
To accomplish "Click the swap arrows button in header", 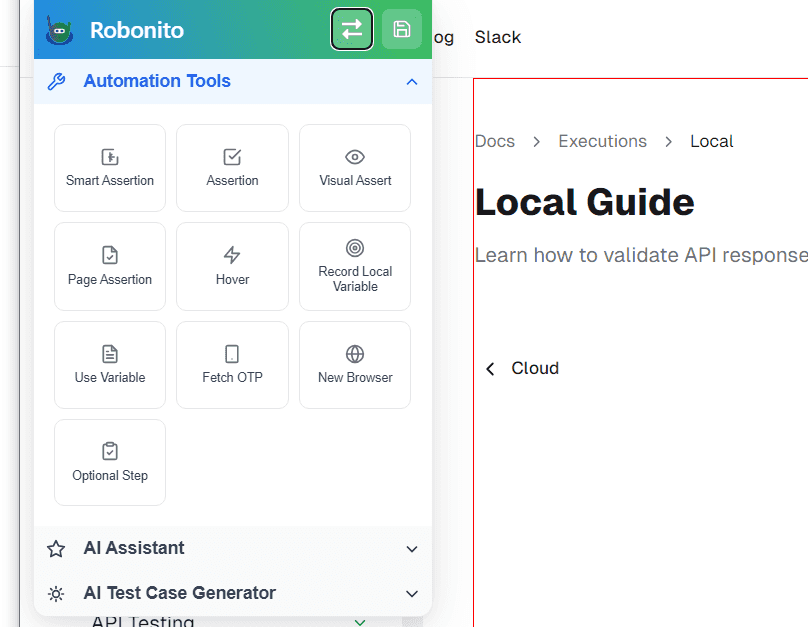I will pyautogui.click(x=352, y=29).
